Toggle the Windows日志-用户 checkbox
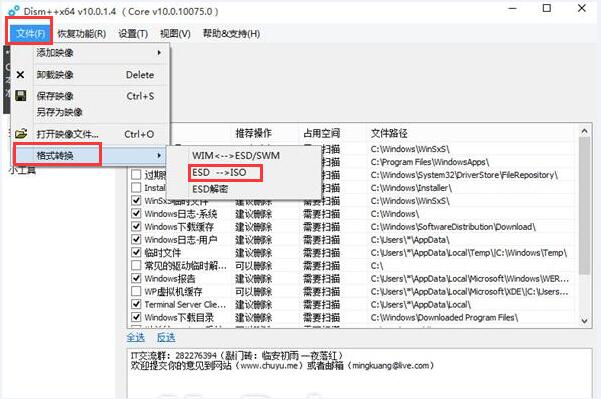The width and height of the screenshot is (601, 399). [x=136, y=239]
